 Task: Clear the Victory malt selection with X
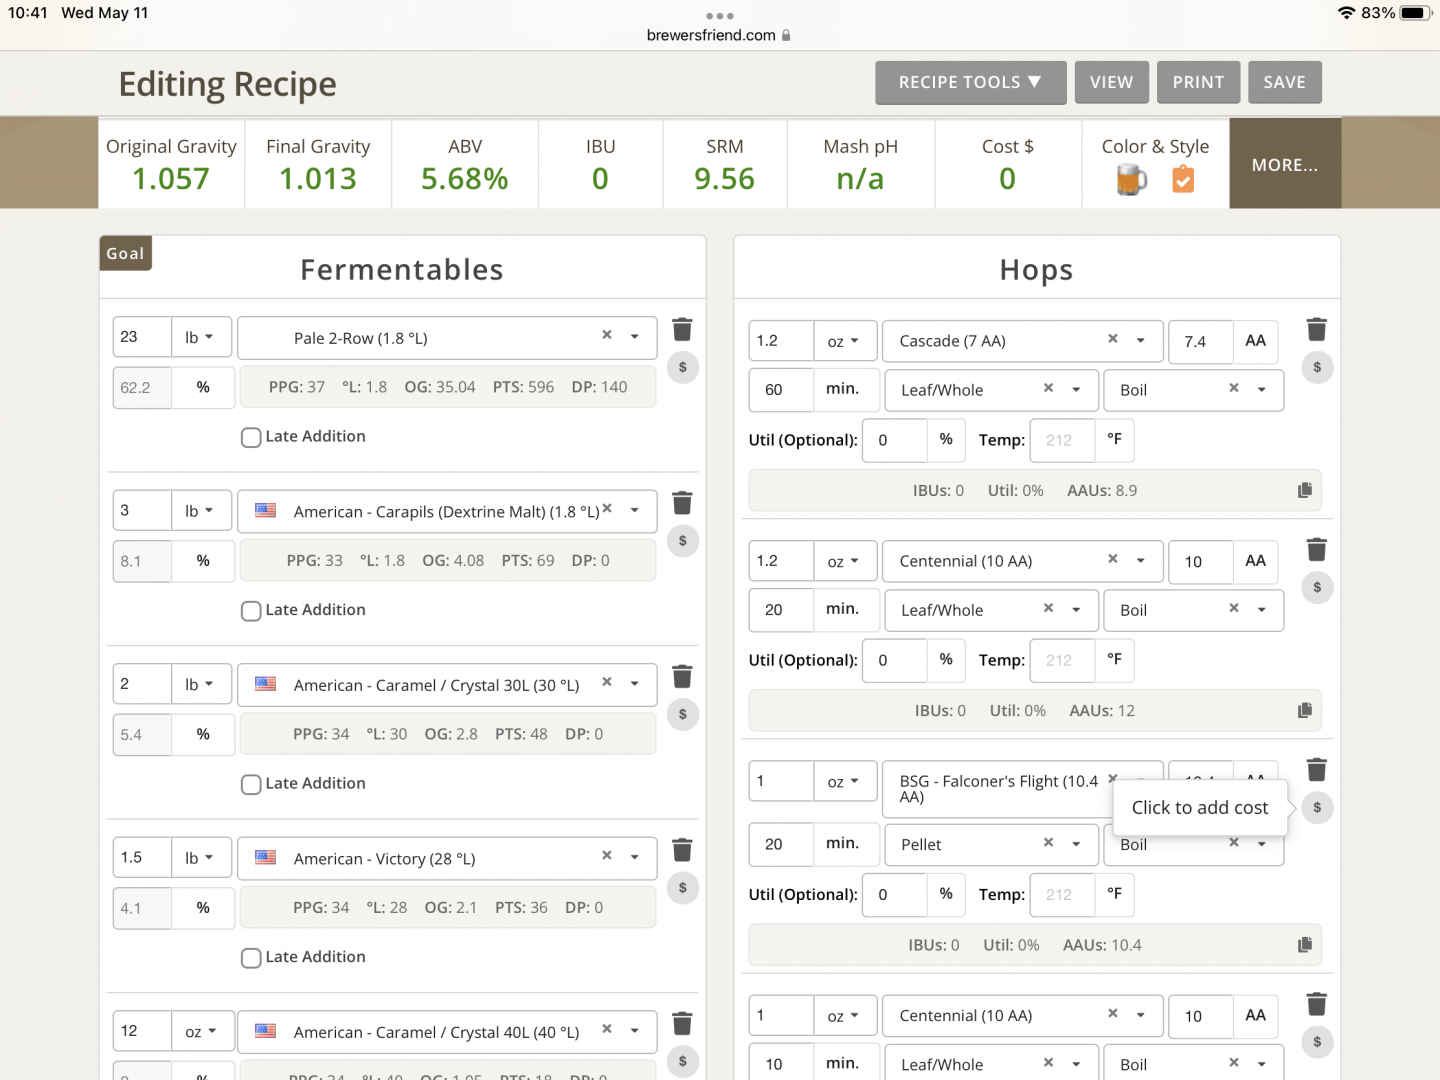tap(606, 856)
